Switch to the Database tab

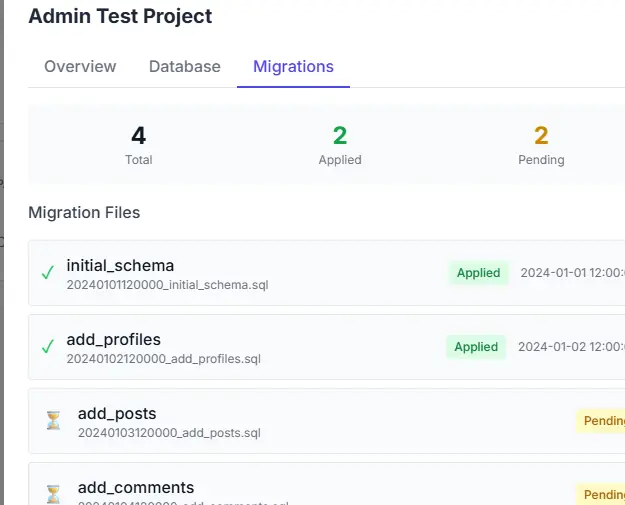[x=185, y=66]
